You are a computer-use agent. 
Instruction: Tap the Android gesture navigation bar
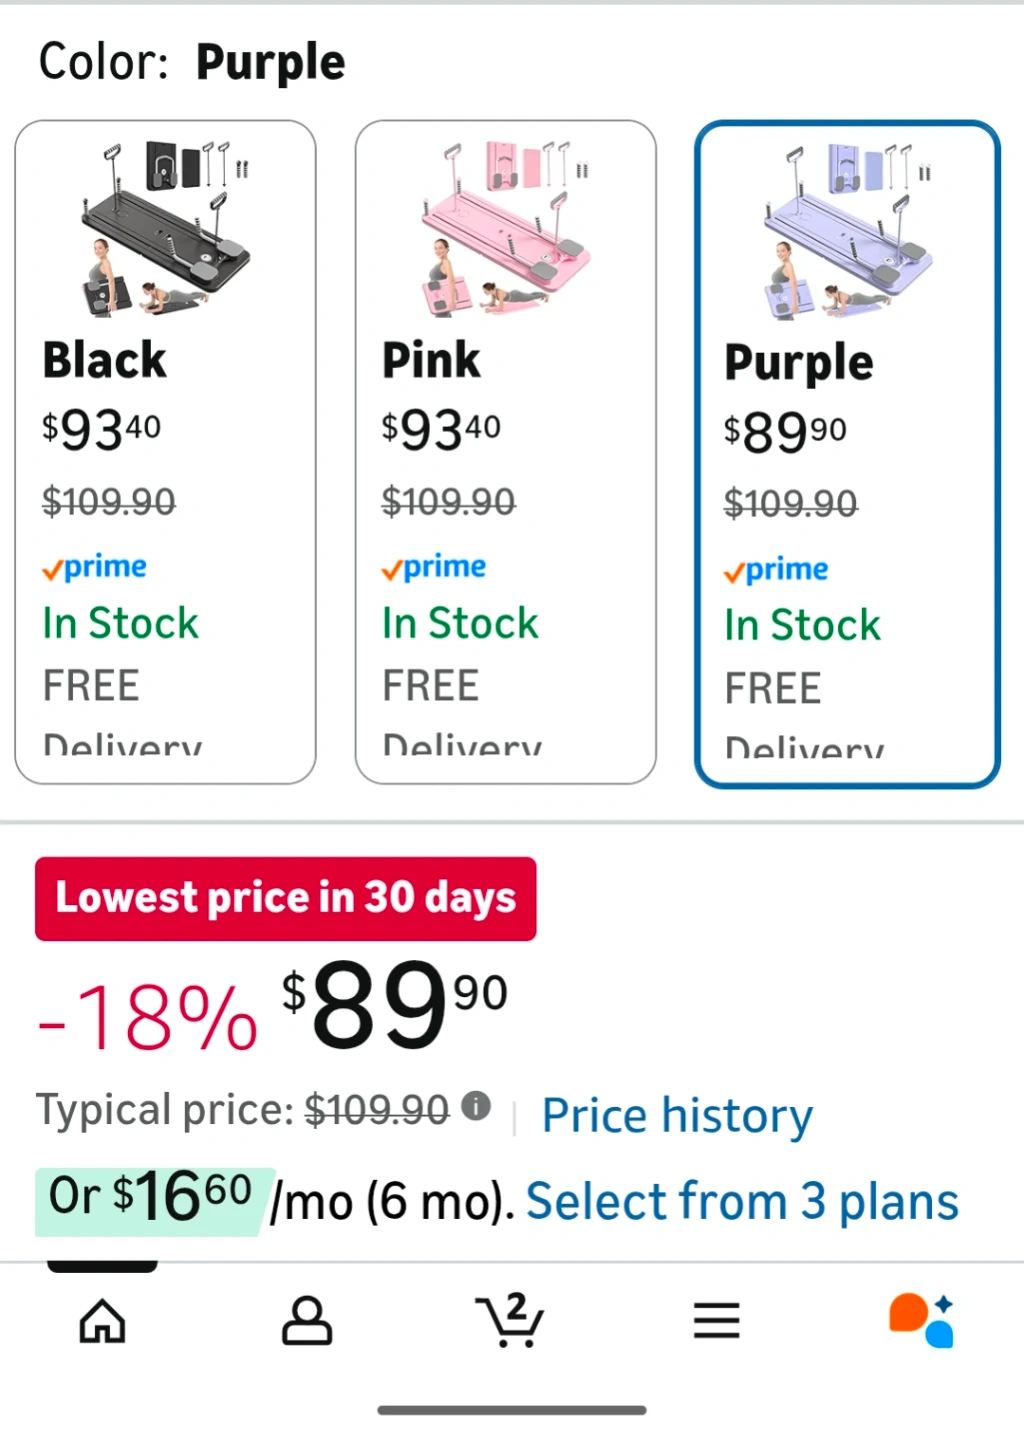pos(511,1410)
